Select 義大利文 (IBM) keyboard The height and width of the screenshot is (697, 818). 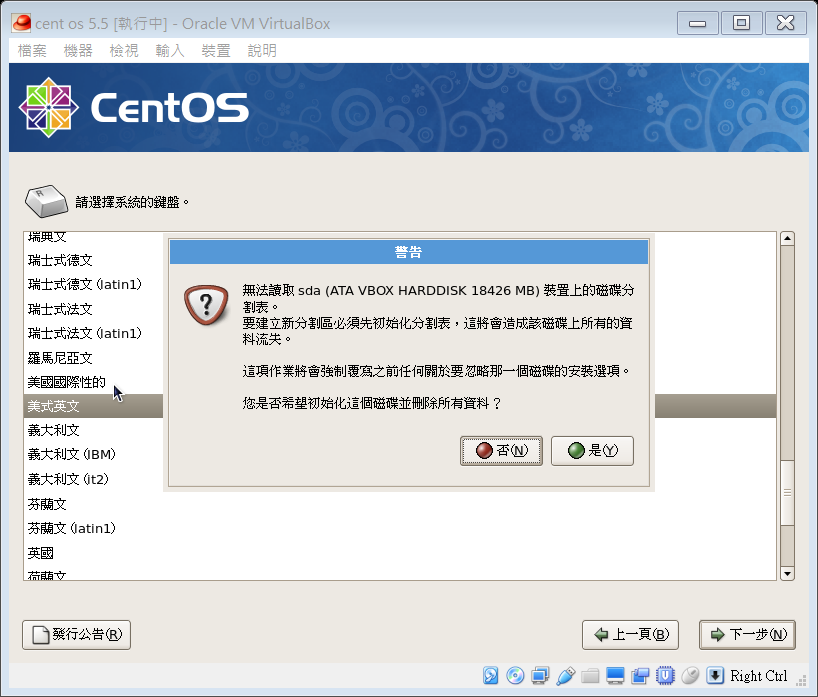(x=71, y=454)
